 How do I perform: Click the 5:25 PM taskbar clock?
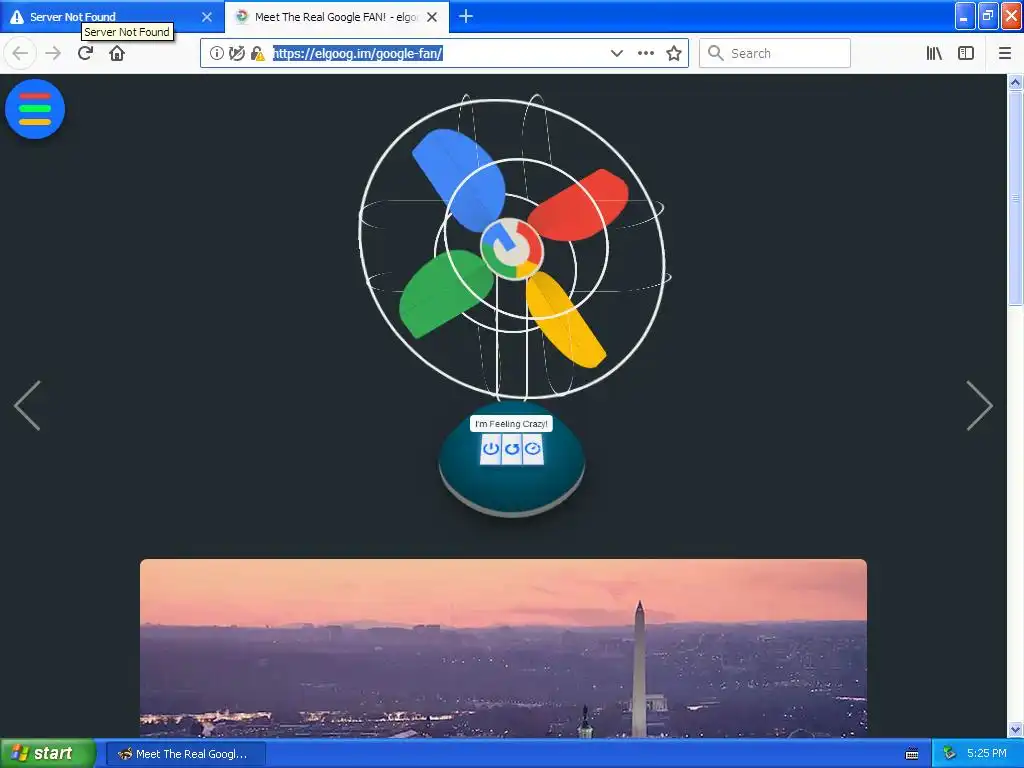click(987, 753)
